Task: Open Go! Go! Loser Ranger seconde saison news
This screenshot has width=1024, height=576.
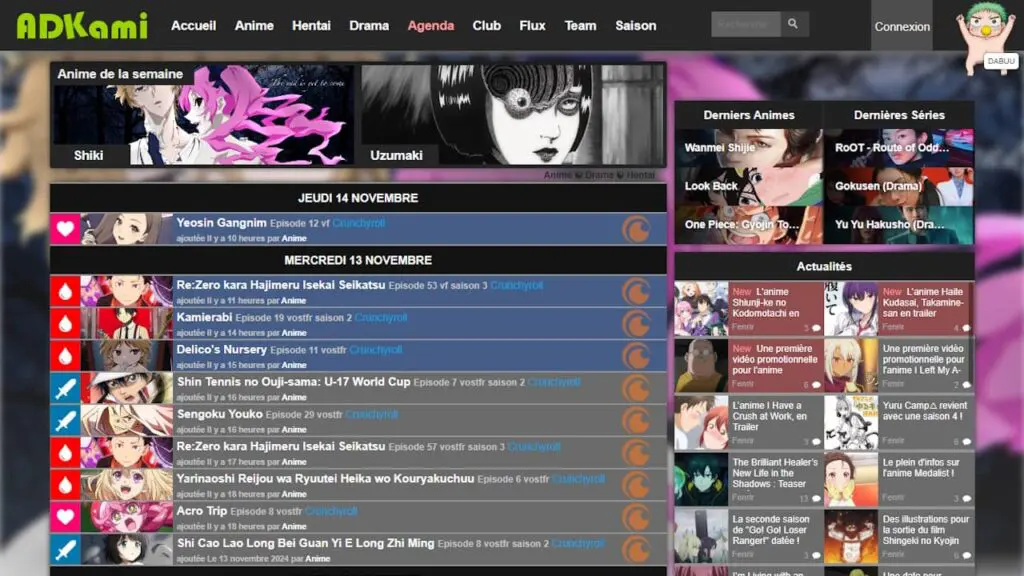Action: click(x=748, y=536)
